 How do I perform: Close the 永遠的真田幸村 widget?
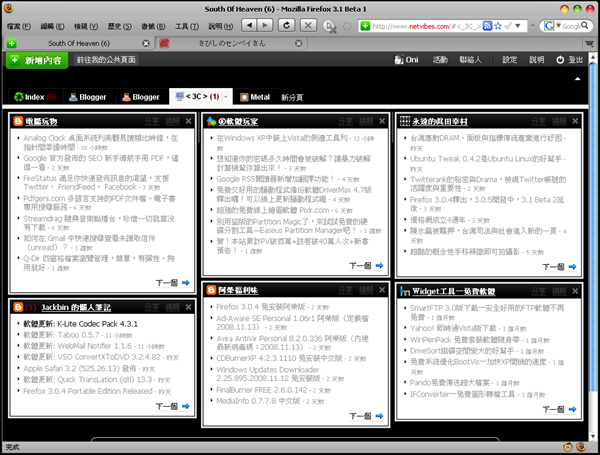pos(575,121)
